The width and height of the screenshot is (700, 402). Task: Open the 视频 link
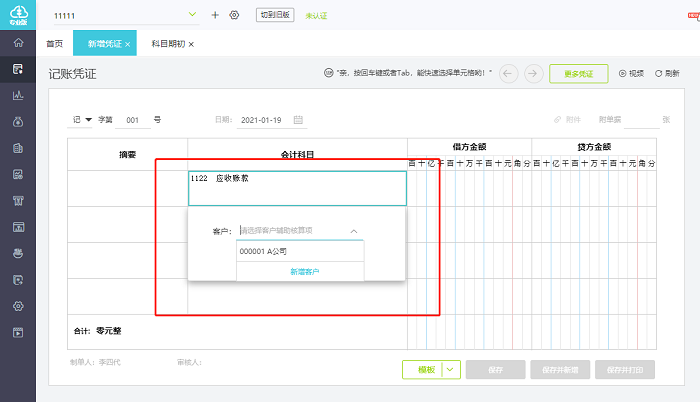631,74
